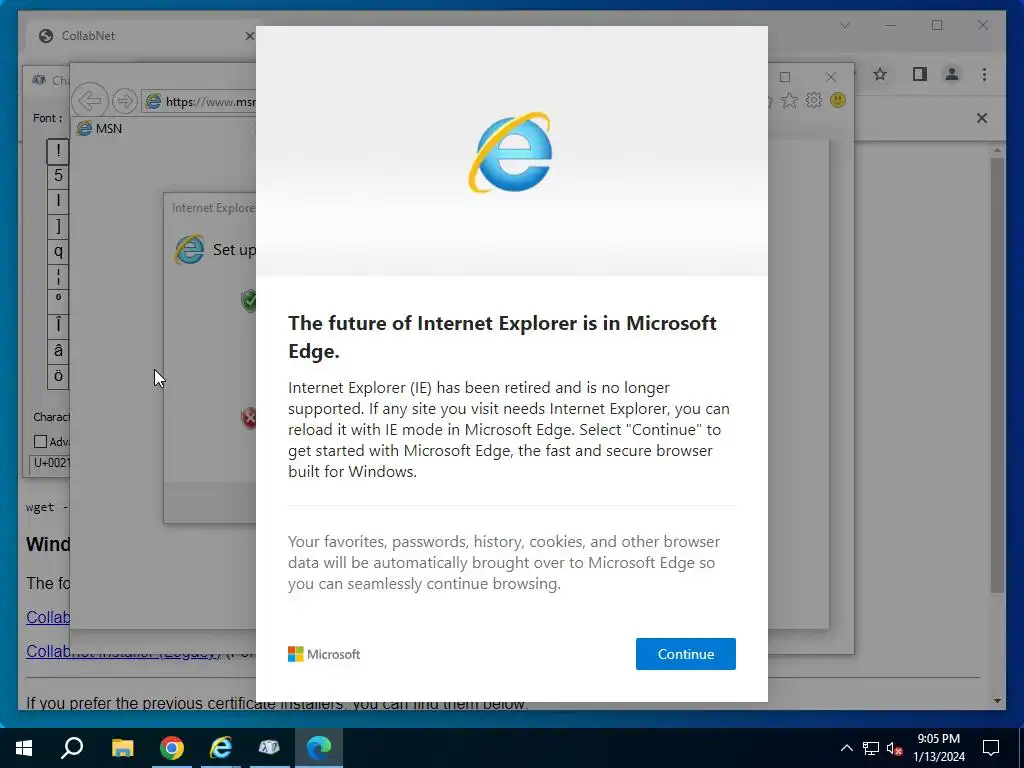This screenshot has width=1024, height=768.
Task: Open the Collab link on the Chrome page
Action: pyautogui.click(x=48, y=617)
